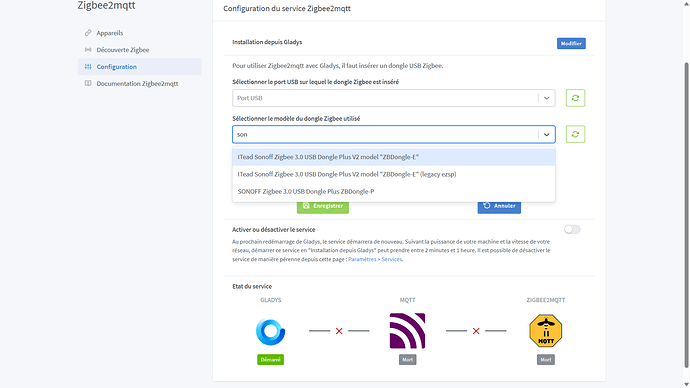Expand the Port USB chevron arrow
This screenshot has width=690, height=388.
point(547,98)
